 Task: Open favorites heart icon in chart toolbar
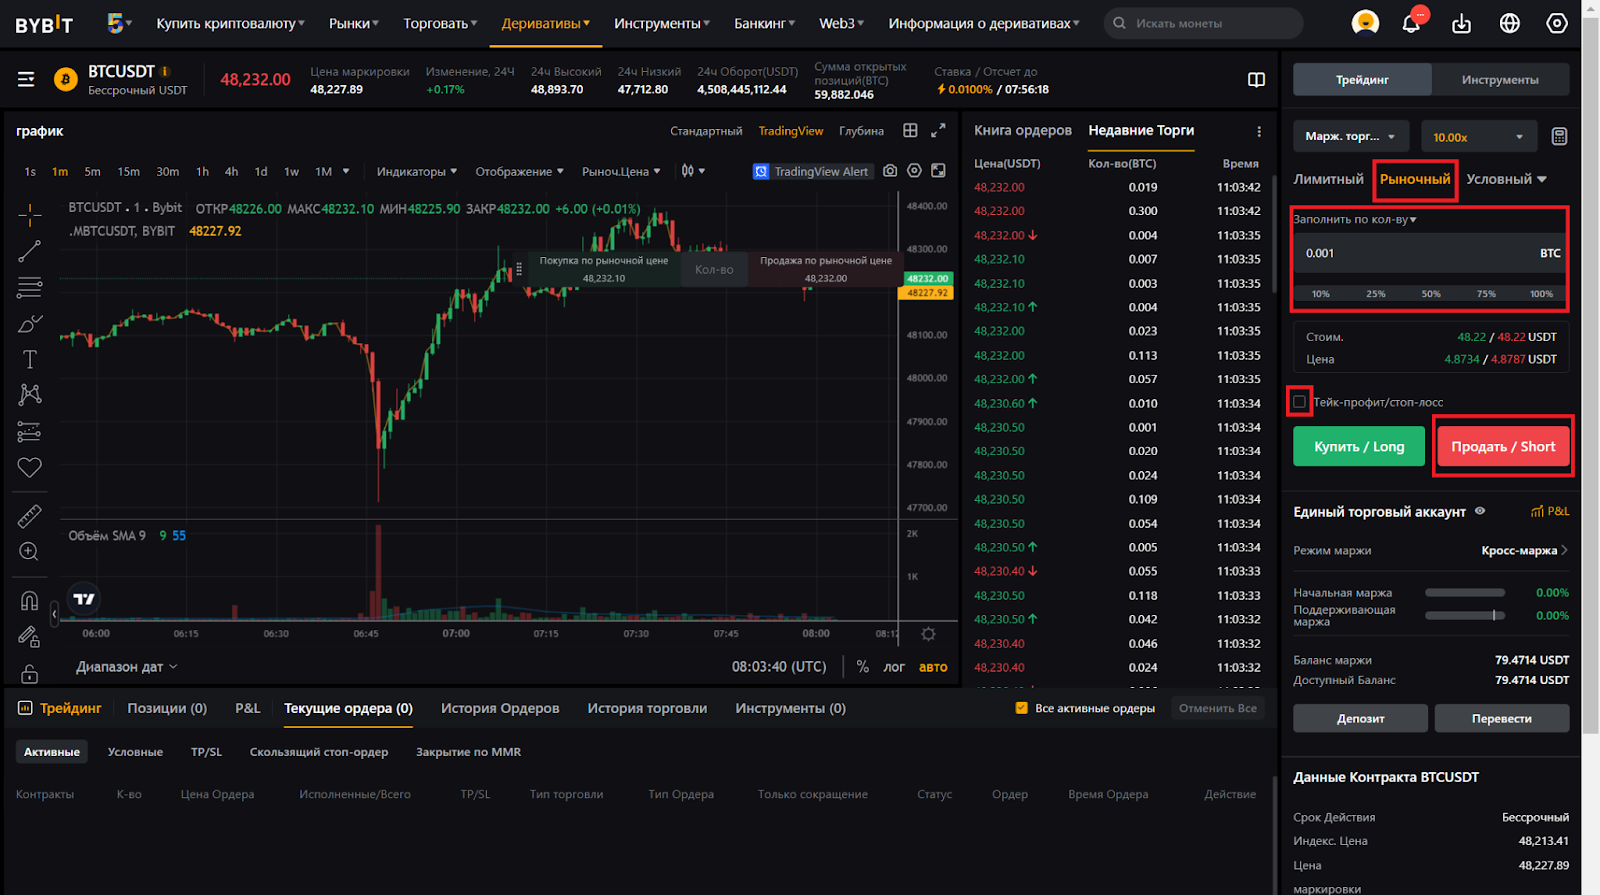pyautogui.click(x=30, y=467)
